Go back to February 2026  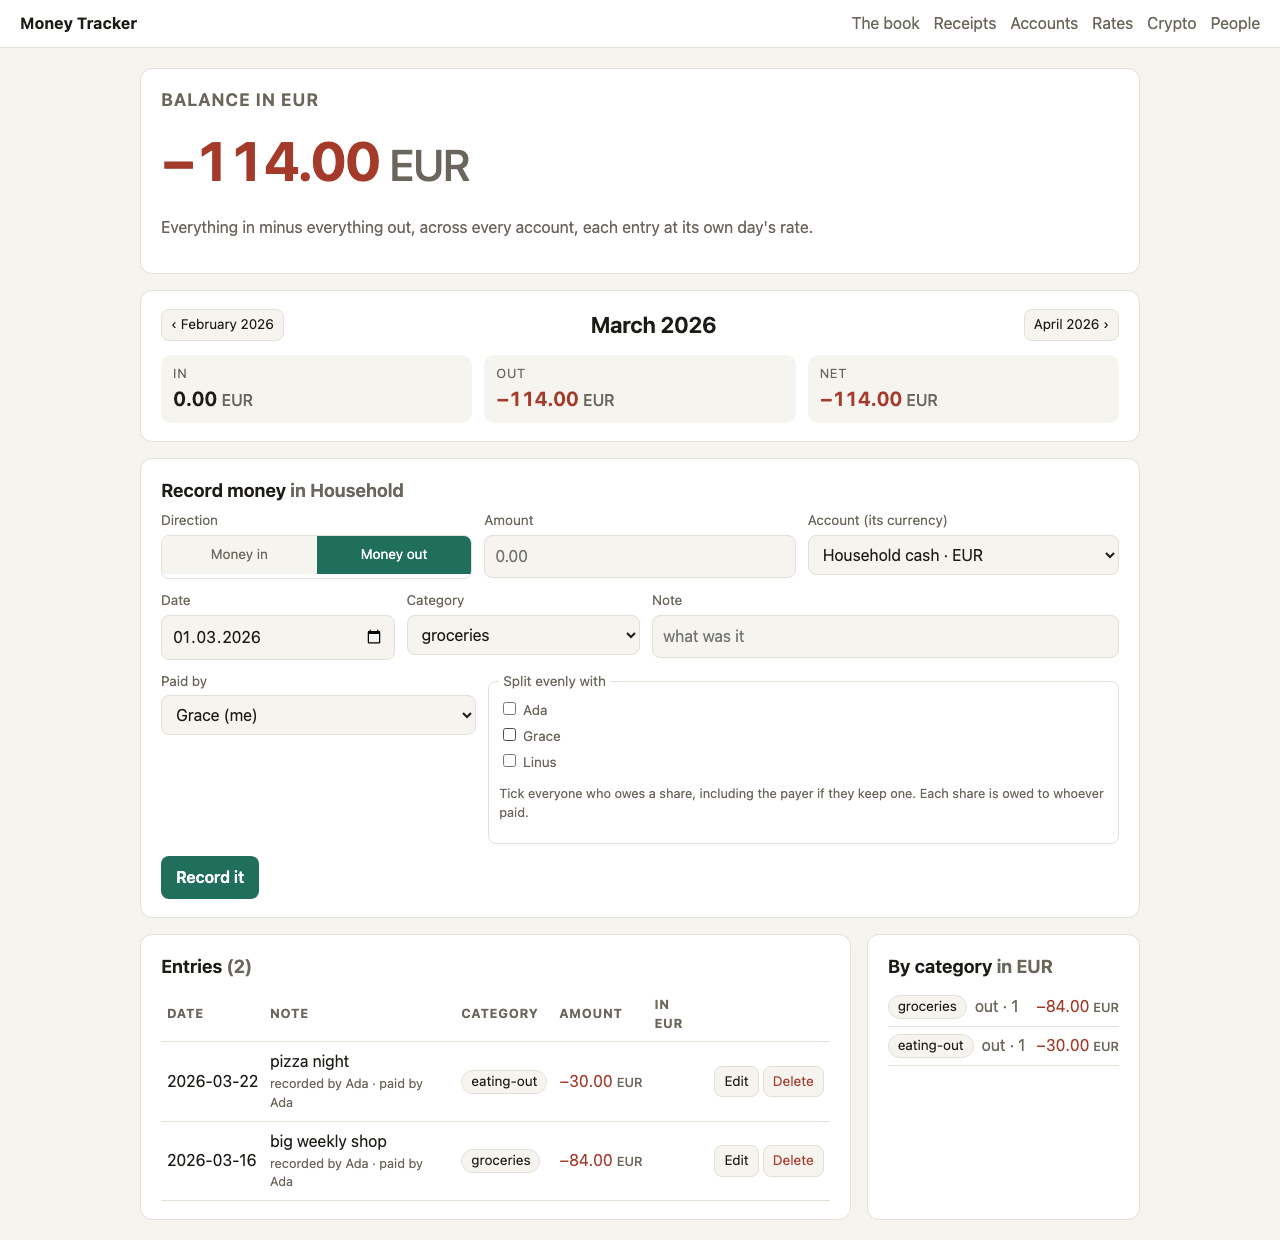coord(222,325)
